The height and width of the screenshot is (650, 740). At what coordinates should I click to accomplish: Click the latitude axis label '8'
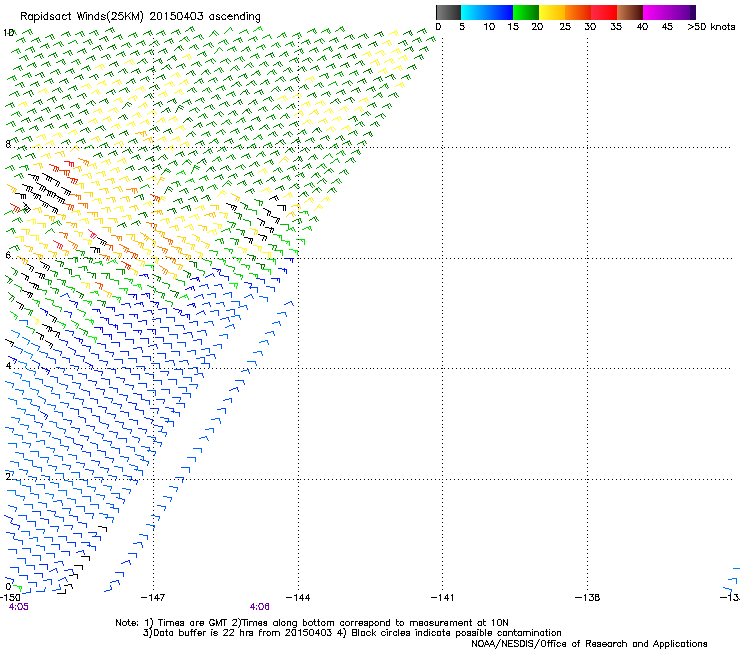point(8,144)
